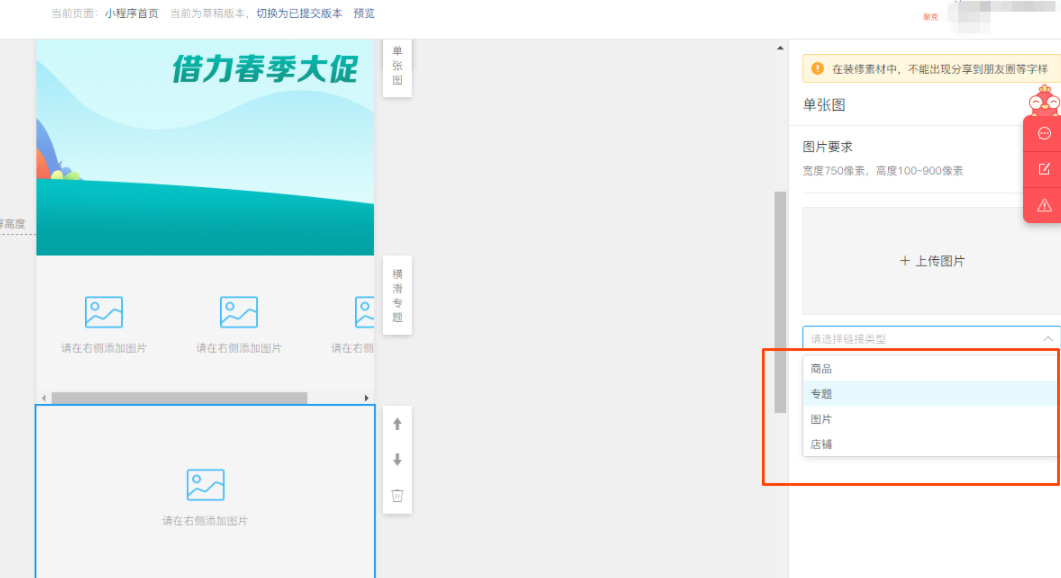This screenshot has width=1061, height=578.
Task: Open the warning triangle icon
Action: pyautogui.click(x=1044, y=205)
